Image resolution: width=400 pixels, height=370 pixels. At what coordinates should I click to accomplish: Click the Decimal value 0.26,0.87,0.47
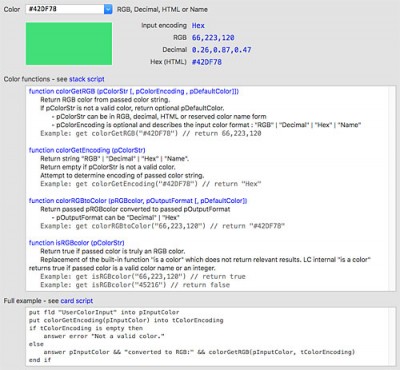click(221, 50)
